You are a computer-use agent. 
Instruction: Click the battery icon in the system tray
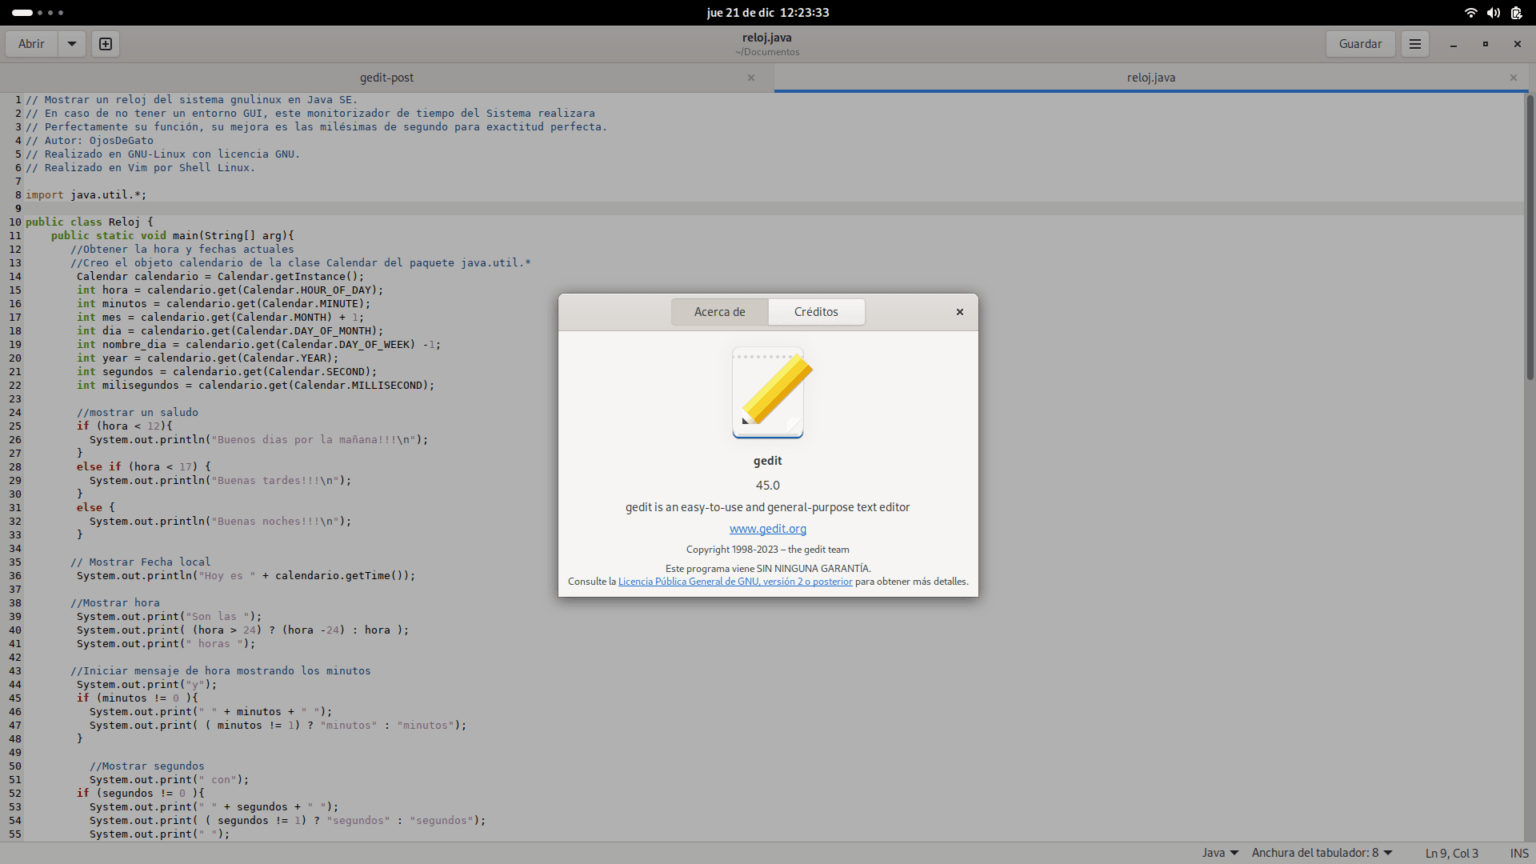pyautogui.click(x=1518, y=13)
